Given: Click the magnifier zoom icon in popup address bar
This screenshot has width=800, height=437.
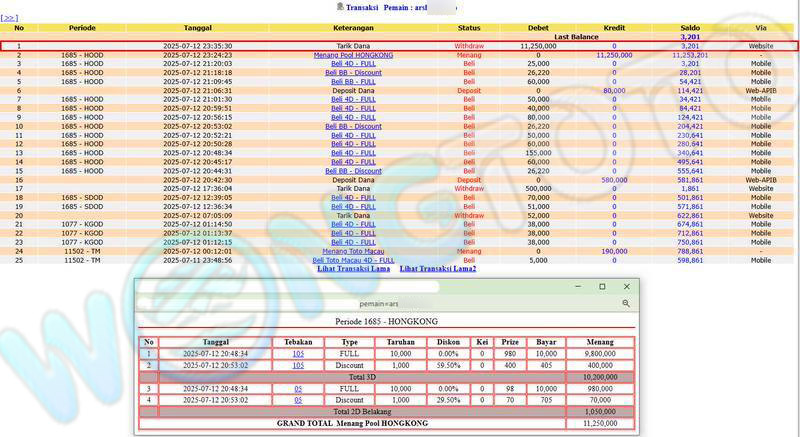Looking at the screenshot, I should coord(626,303).
